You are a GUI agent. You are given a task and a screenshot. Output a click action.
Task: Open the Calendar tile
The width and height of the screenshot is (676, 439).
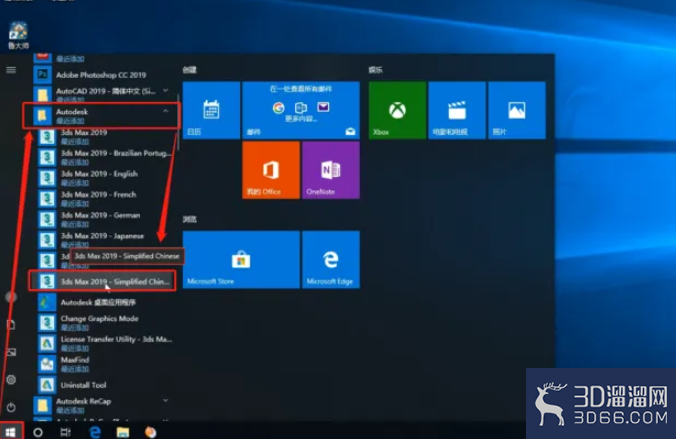point(211,110)
